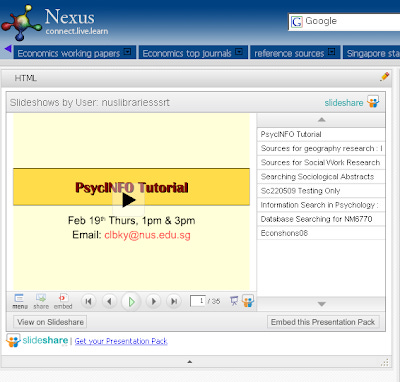Go to the previous slide

click(x=109, y=301)
